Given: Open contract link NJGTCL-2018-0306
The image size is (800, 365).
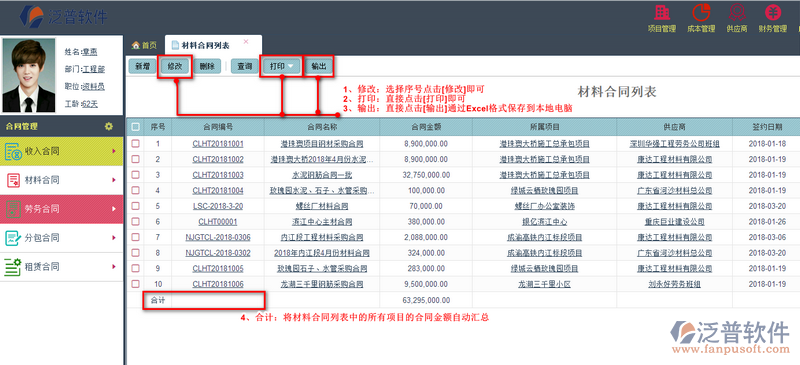Looking at the screenshot, I should (218, 237).
